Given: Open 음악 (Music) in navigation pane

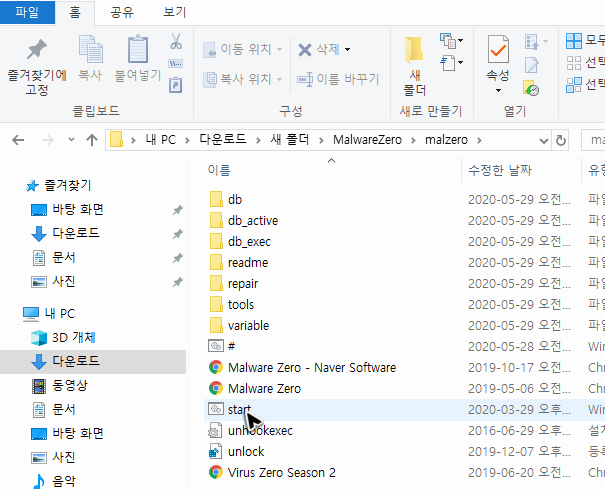Looking at the screenshot, I should 64,481.
